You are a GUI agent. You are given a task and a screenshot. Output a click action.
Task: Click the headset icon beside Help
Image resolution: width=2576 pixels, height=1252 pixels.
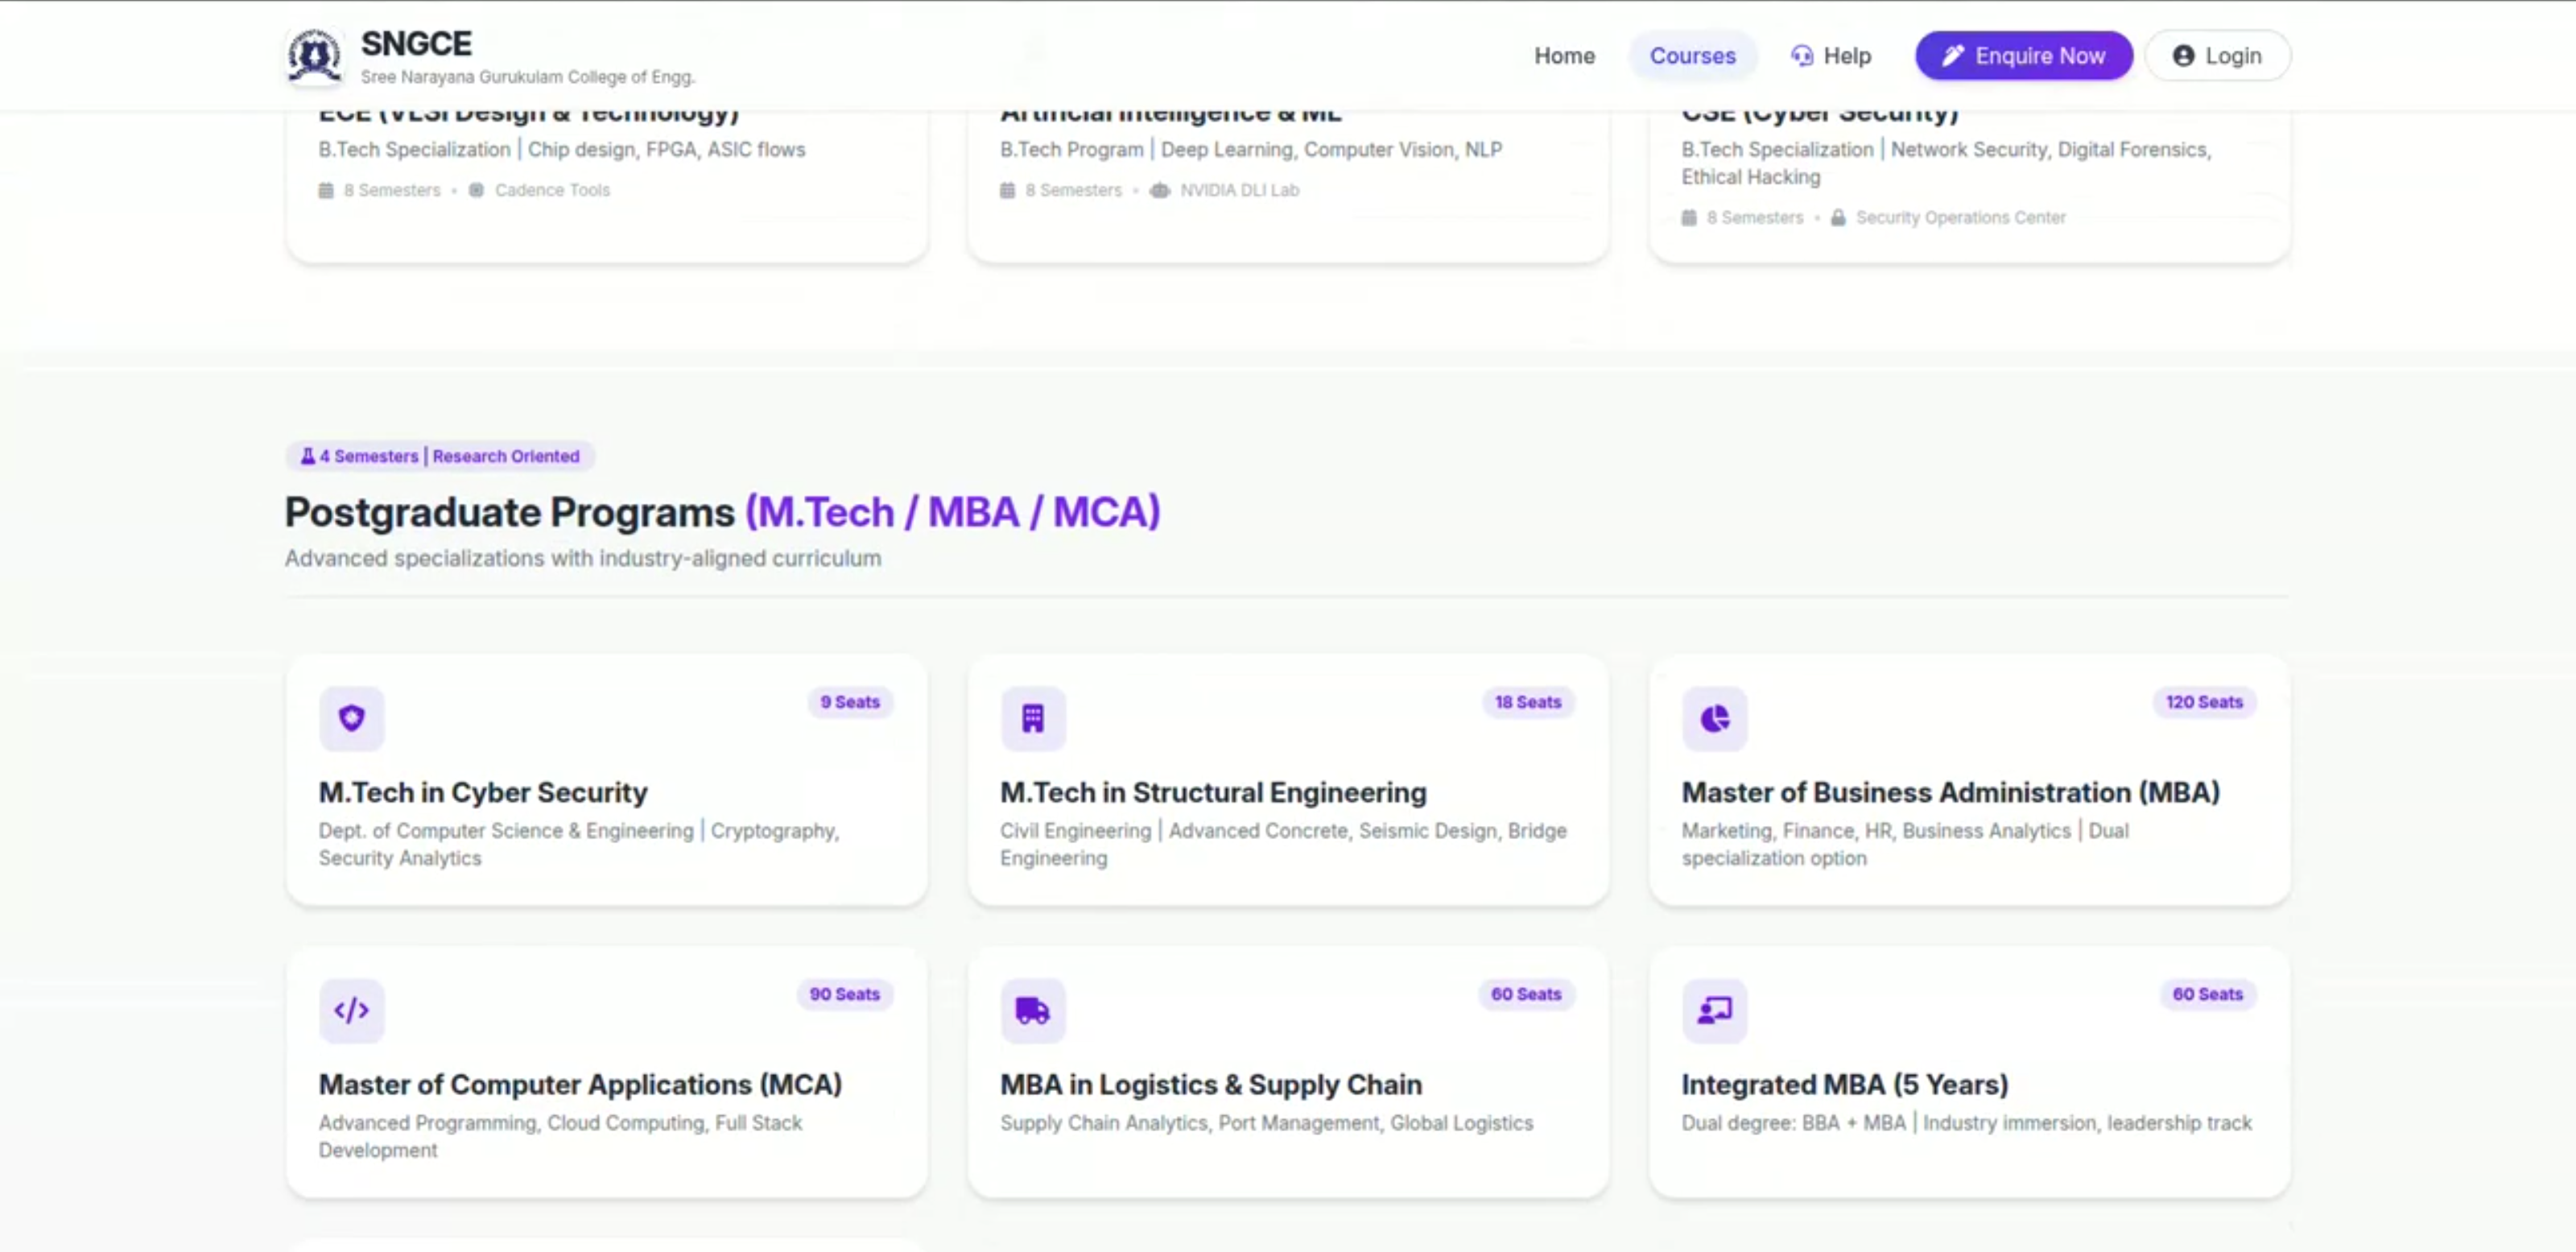click(1801, 56)
